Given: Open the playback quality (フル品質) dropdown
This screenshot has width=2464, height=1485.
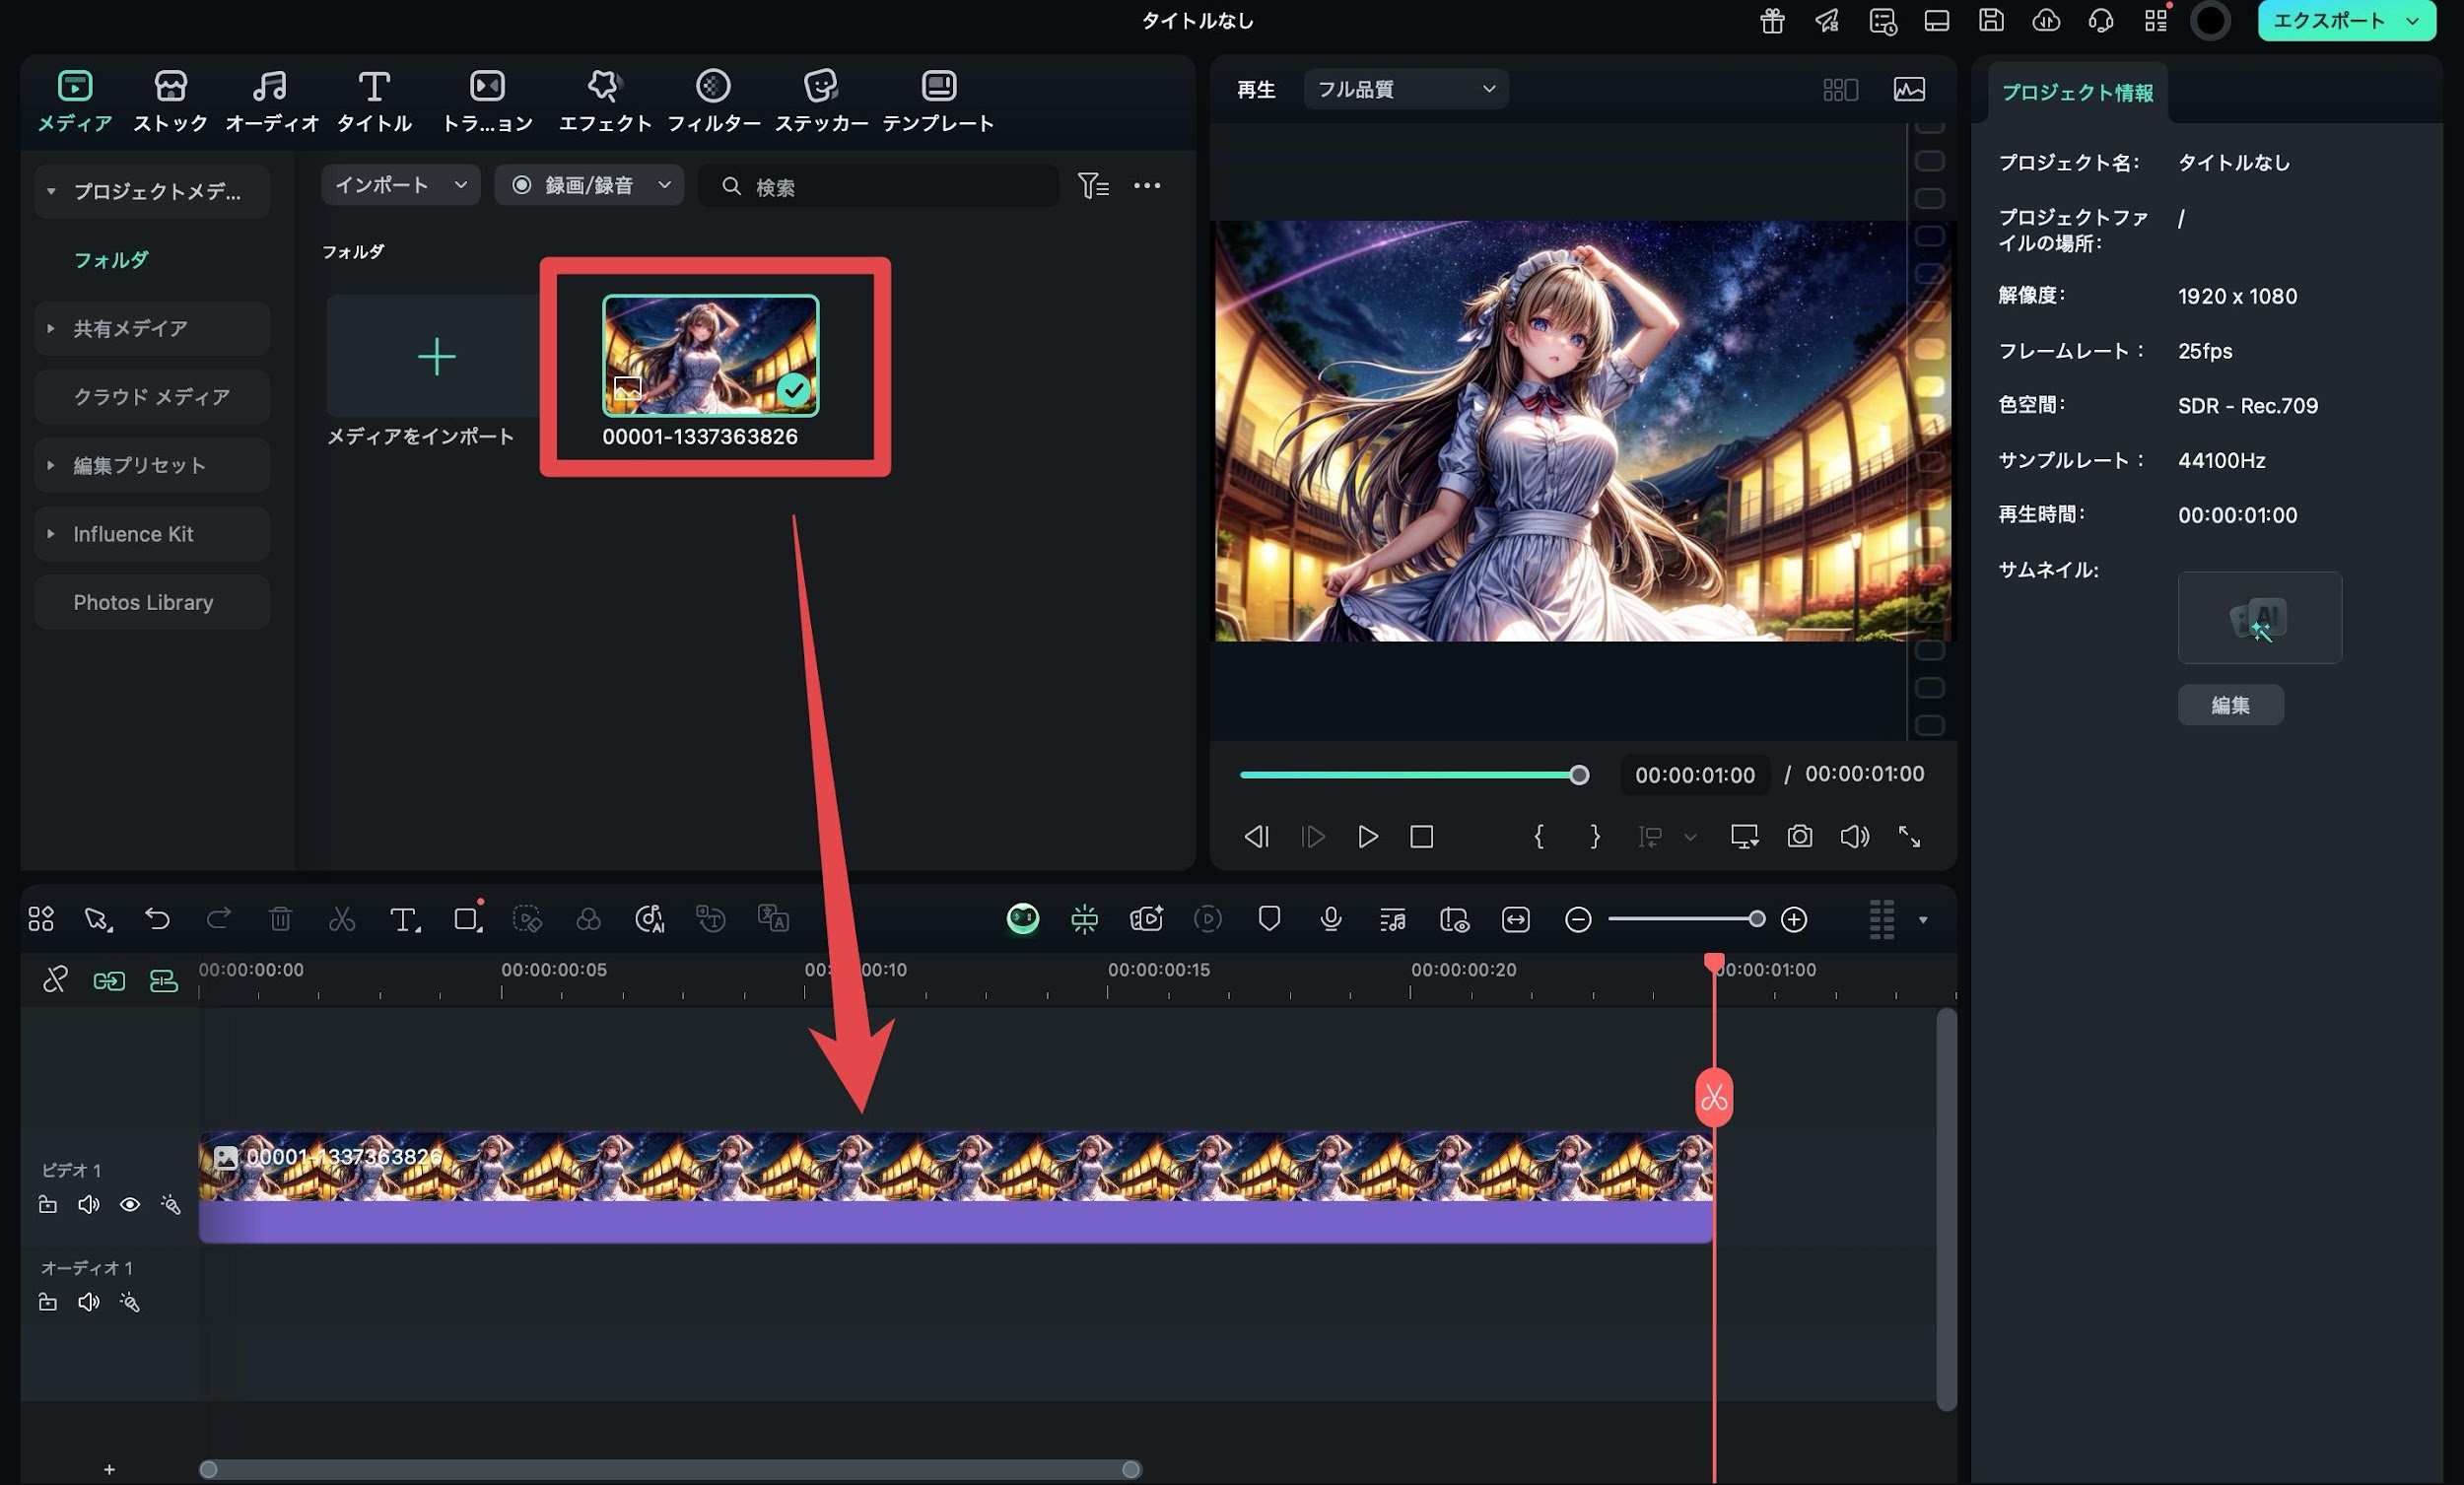Looking at the screenshot, I should [x=1406, y=89].
